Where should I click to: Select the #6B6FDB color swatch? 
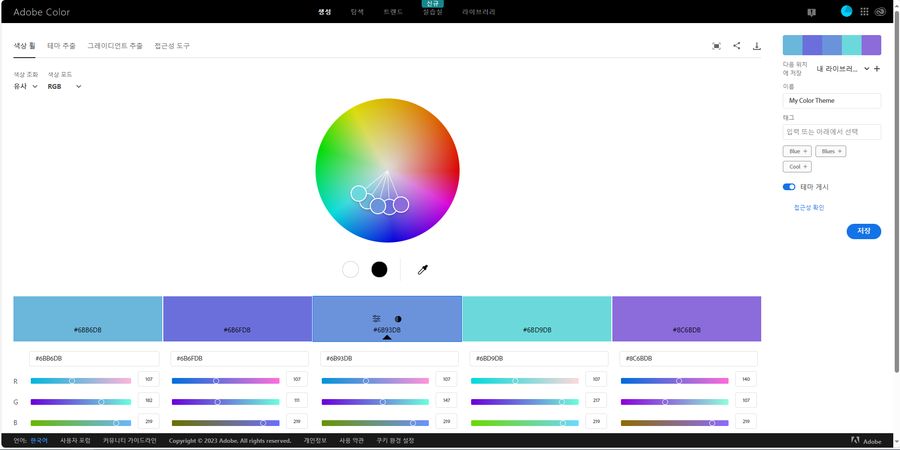pyautogui.click(x=238, y=319)
